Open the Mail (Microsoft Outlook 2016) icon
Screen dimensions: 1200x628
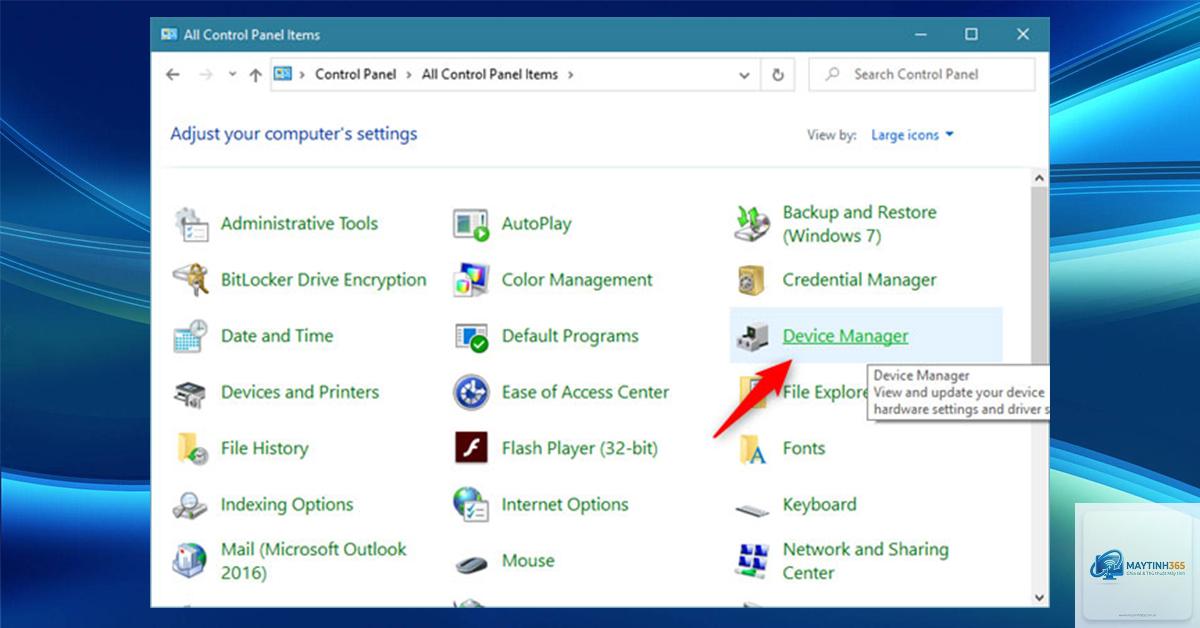(x=190, y=560)
